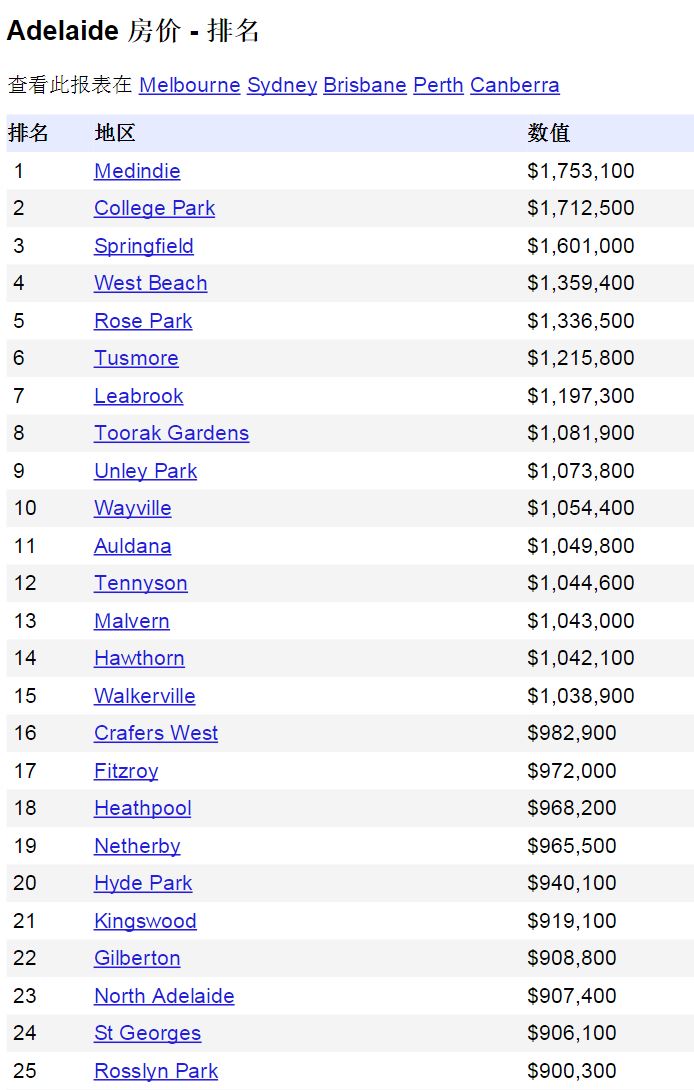694x1090 pixels.
Task: Go to the Perth report
Action: click(438, 85)
